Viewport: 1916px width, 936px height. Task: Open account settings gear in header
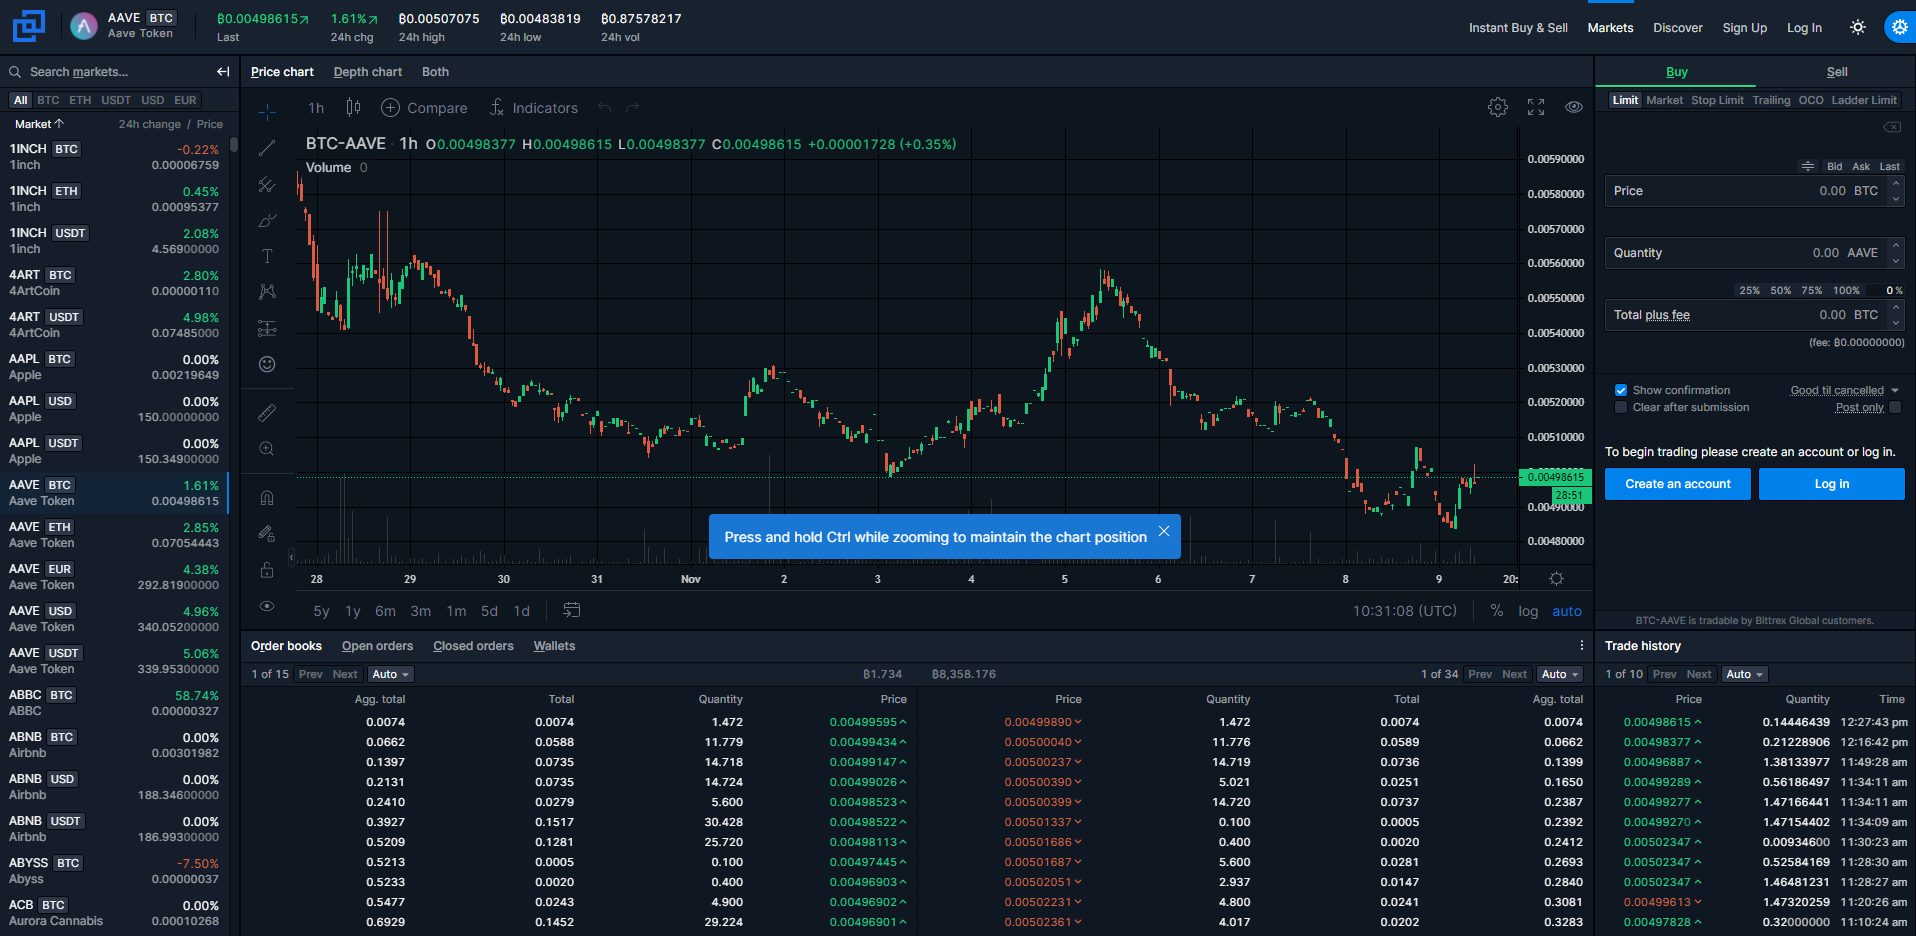click(1899, 28)
